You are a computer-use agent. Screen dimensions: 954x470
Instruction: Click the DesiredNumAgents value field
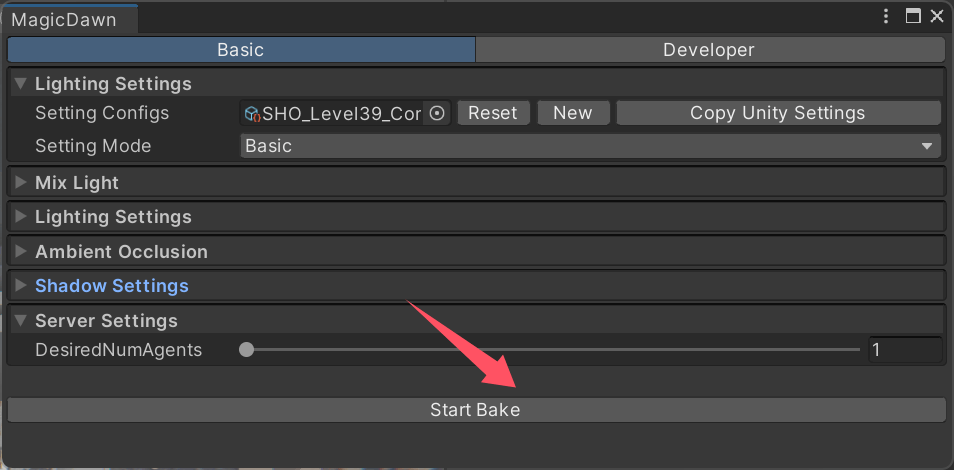point(904,350)
